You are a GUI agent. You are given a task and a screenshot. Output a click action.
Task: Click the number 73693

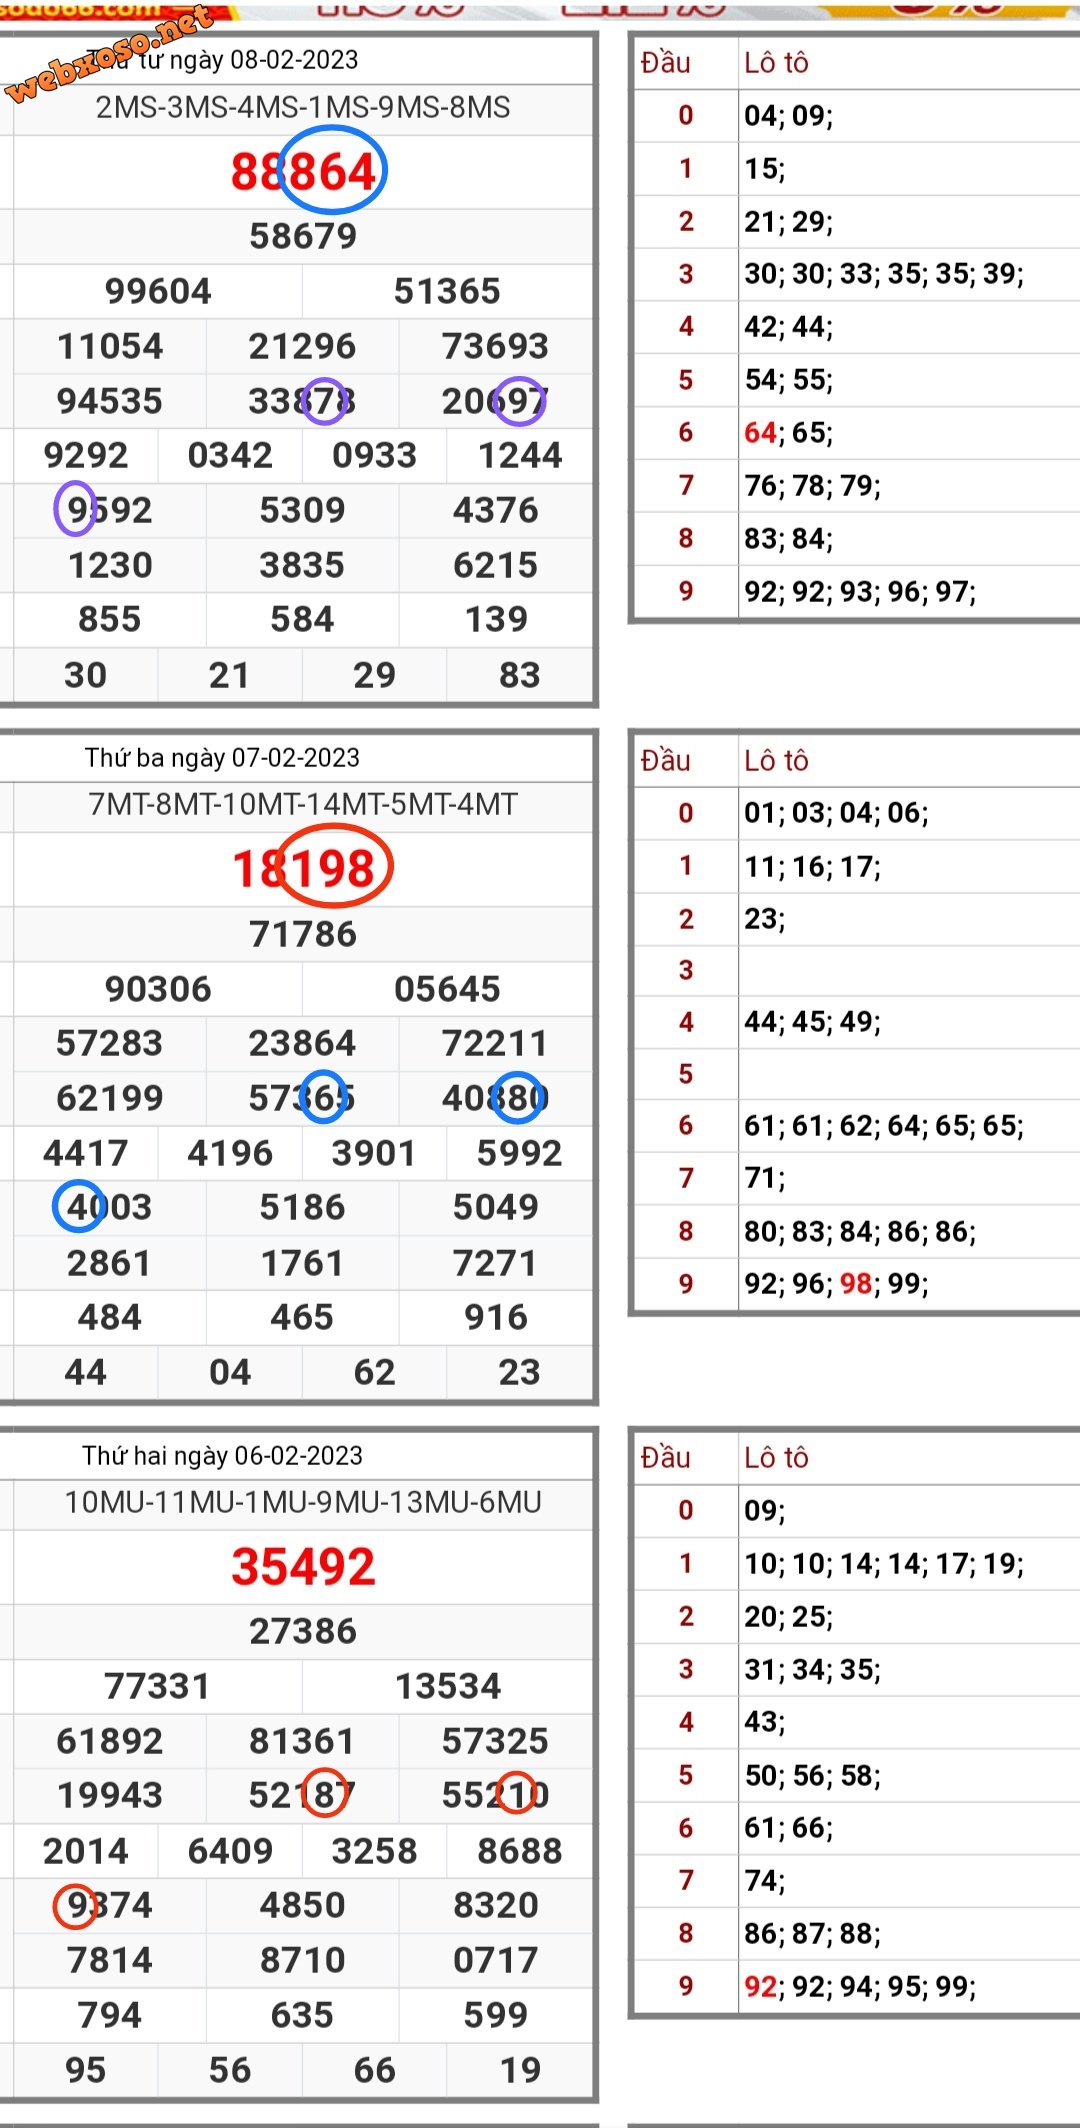495,346
